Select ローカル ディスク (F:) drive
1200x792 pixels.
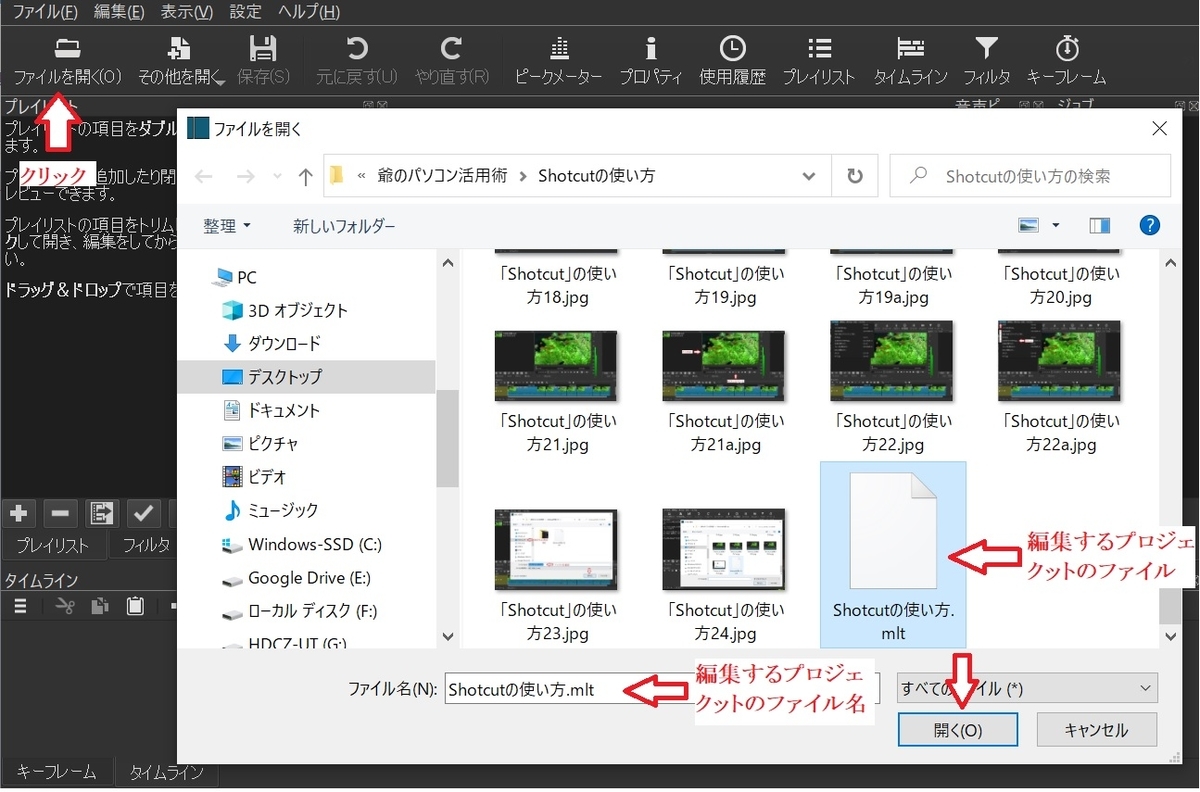pyautogui.click(x=312, y=610)
